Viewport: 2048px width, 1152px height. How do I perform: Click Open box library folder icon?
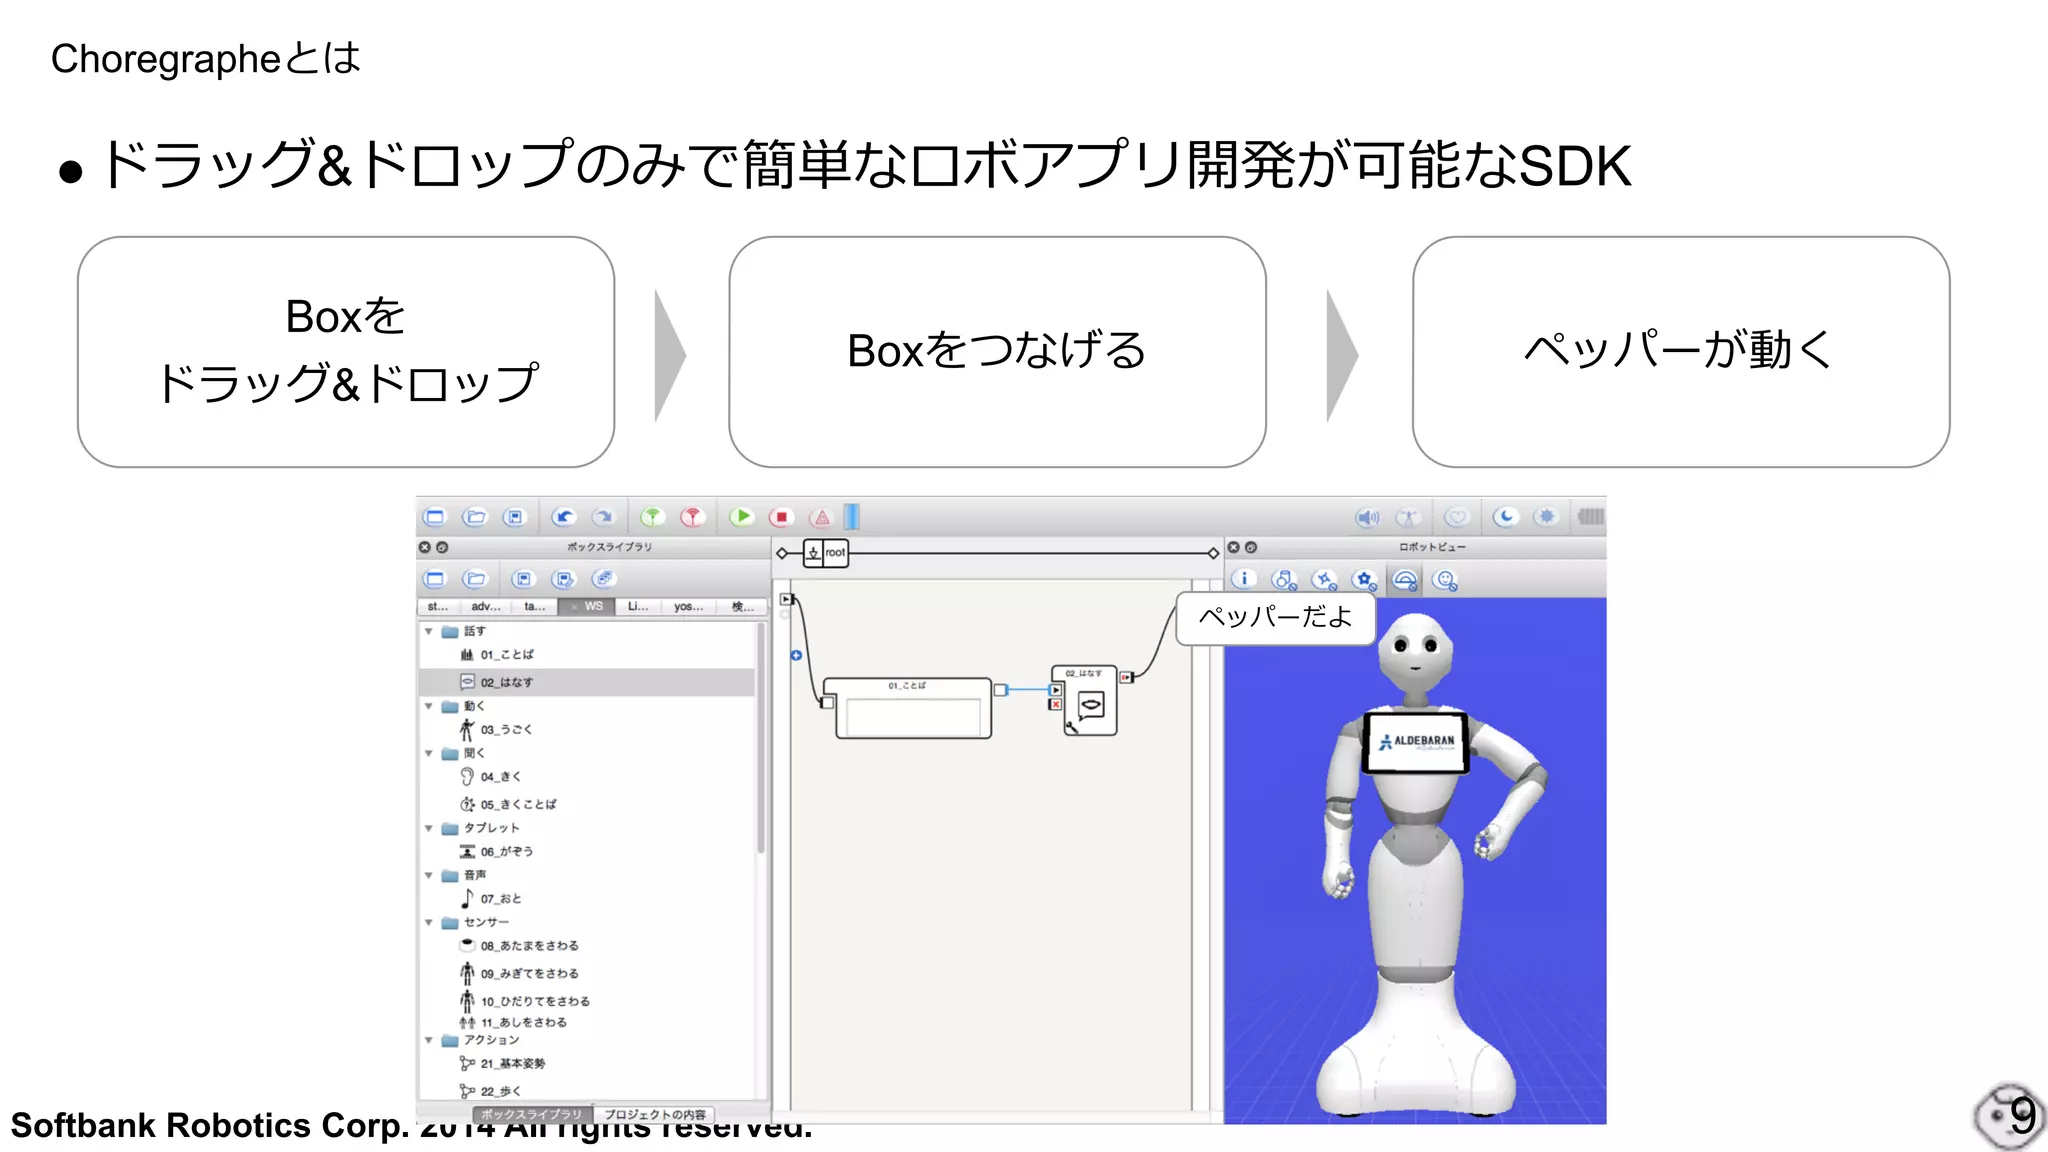(475, 579)
